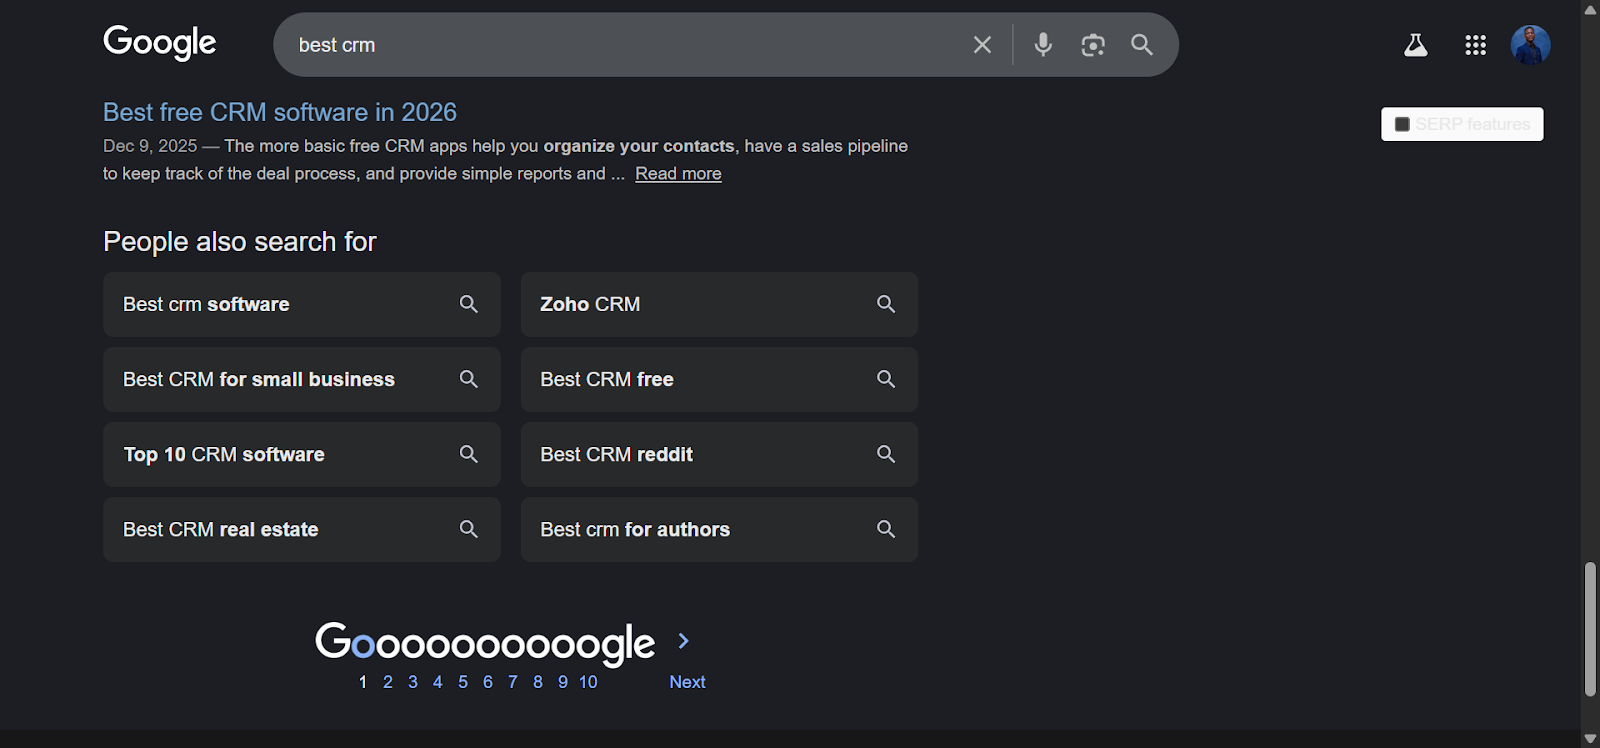Click magnifier icon on Top 10 CRM software
The image size is (1600, 748).
(468, 454)
